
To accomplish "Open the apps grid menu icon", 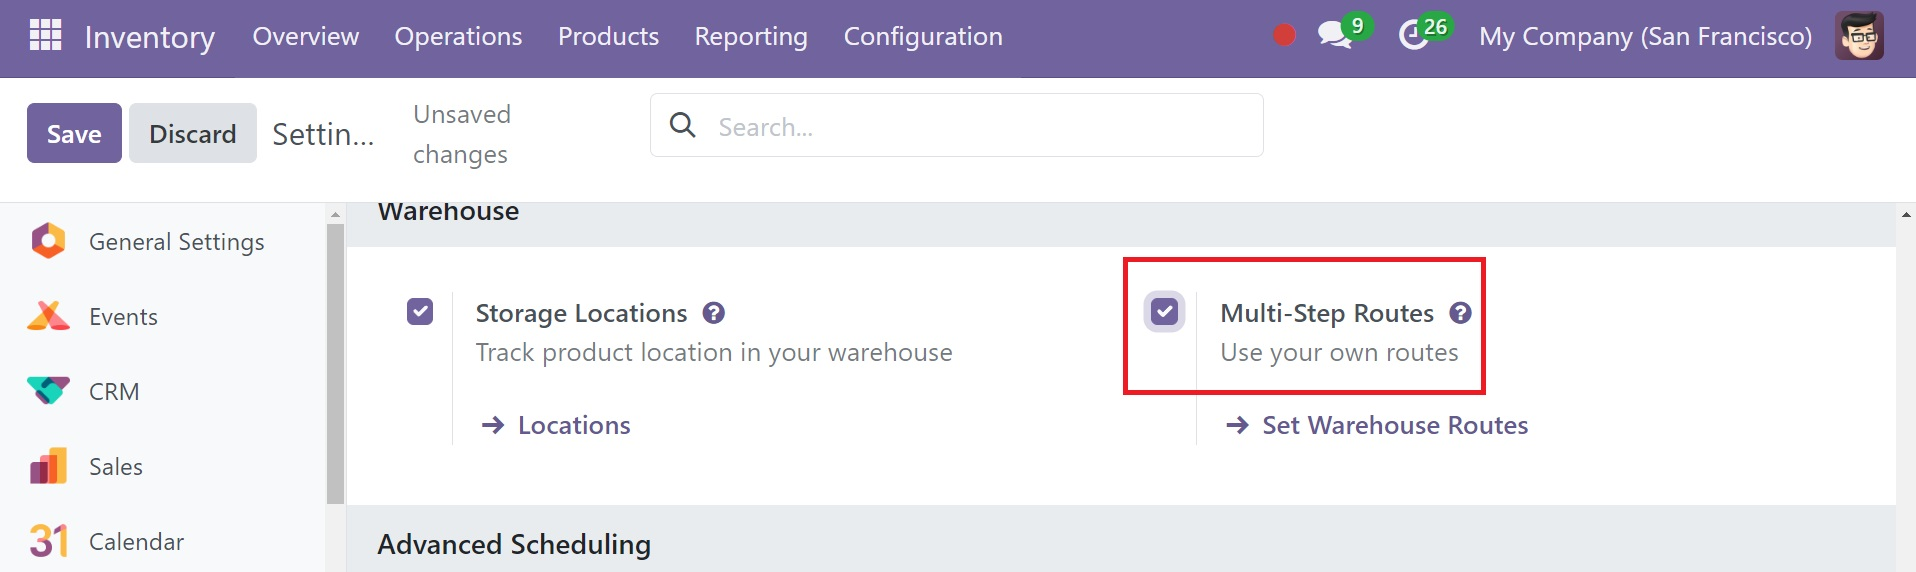I will 45,35.
